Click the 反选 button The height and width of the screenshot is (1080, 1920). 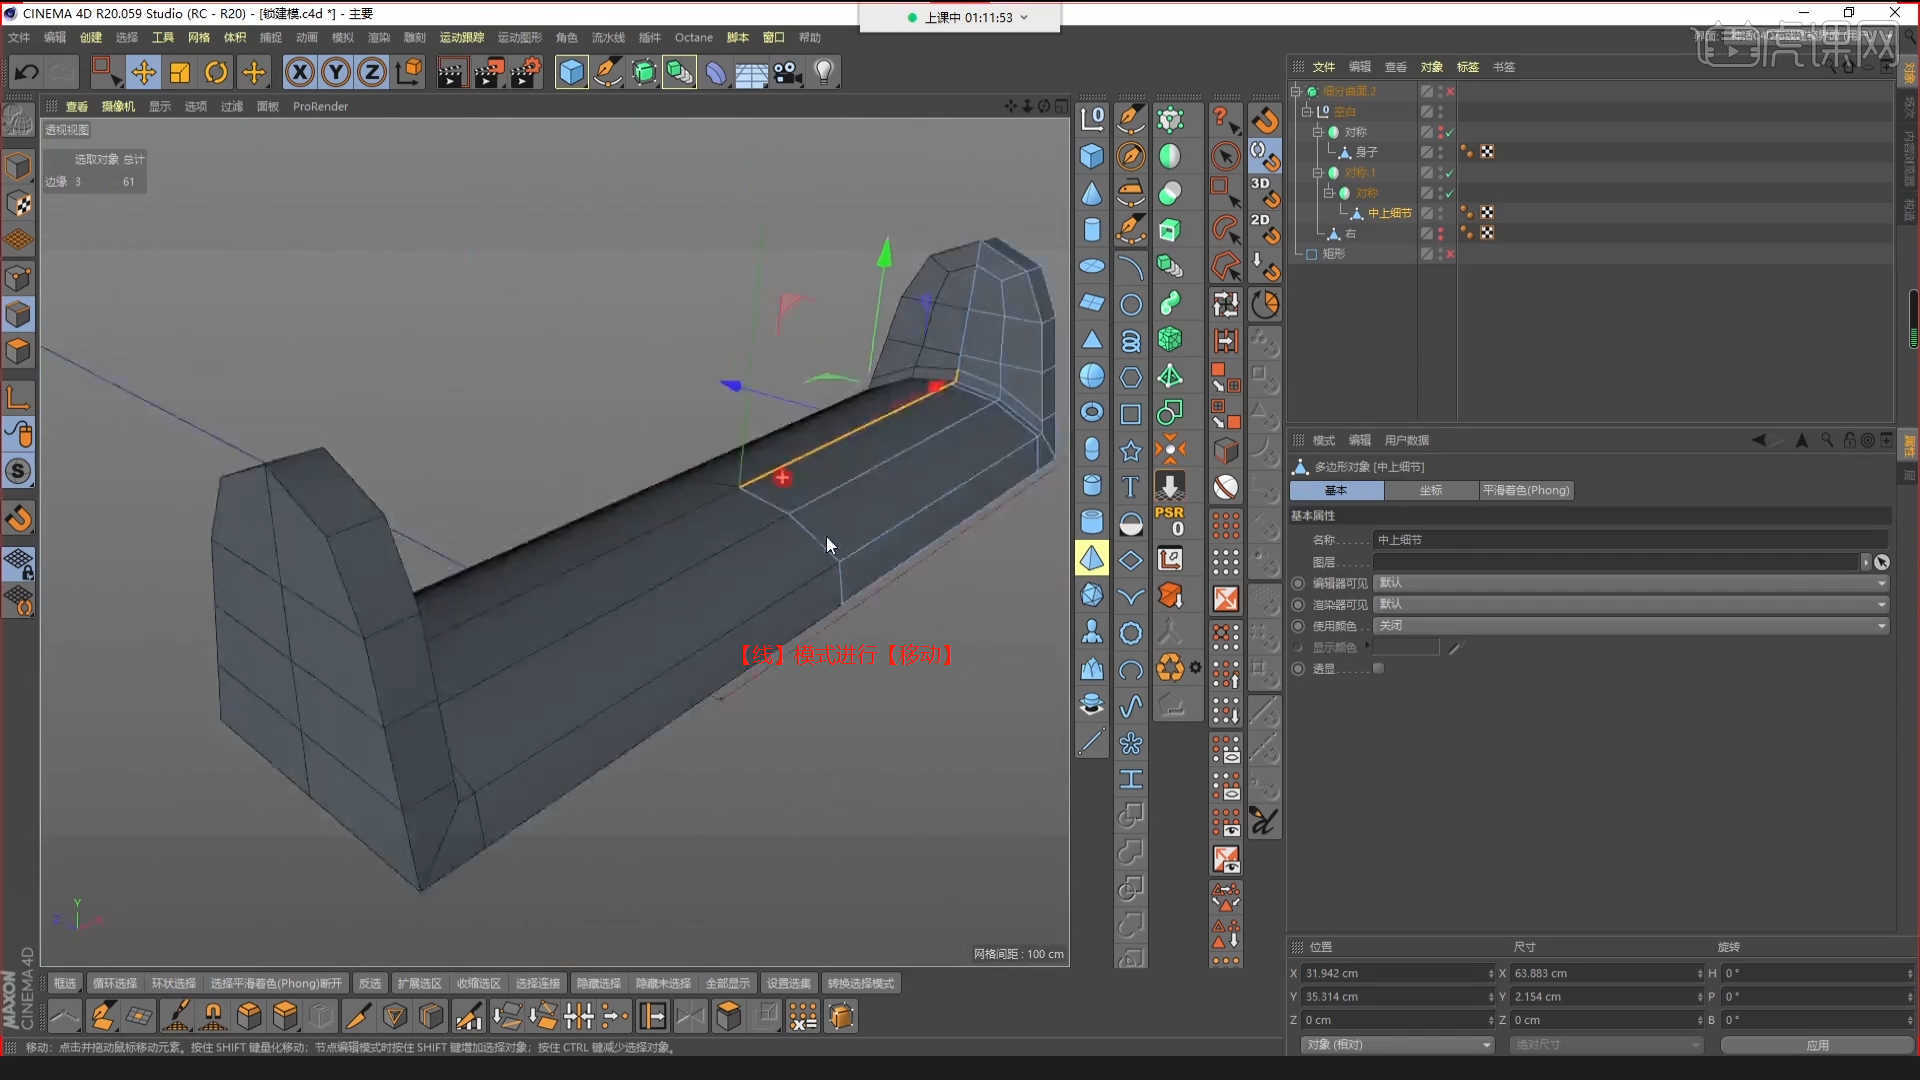(370, 983)
